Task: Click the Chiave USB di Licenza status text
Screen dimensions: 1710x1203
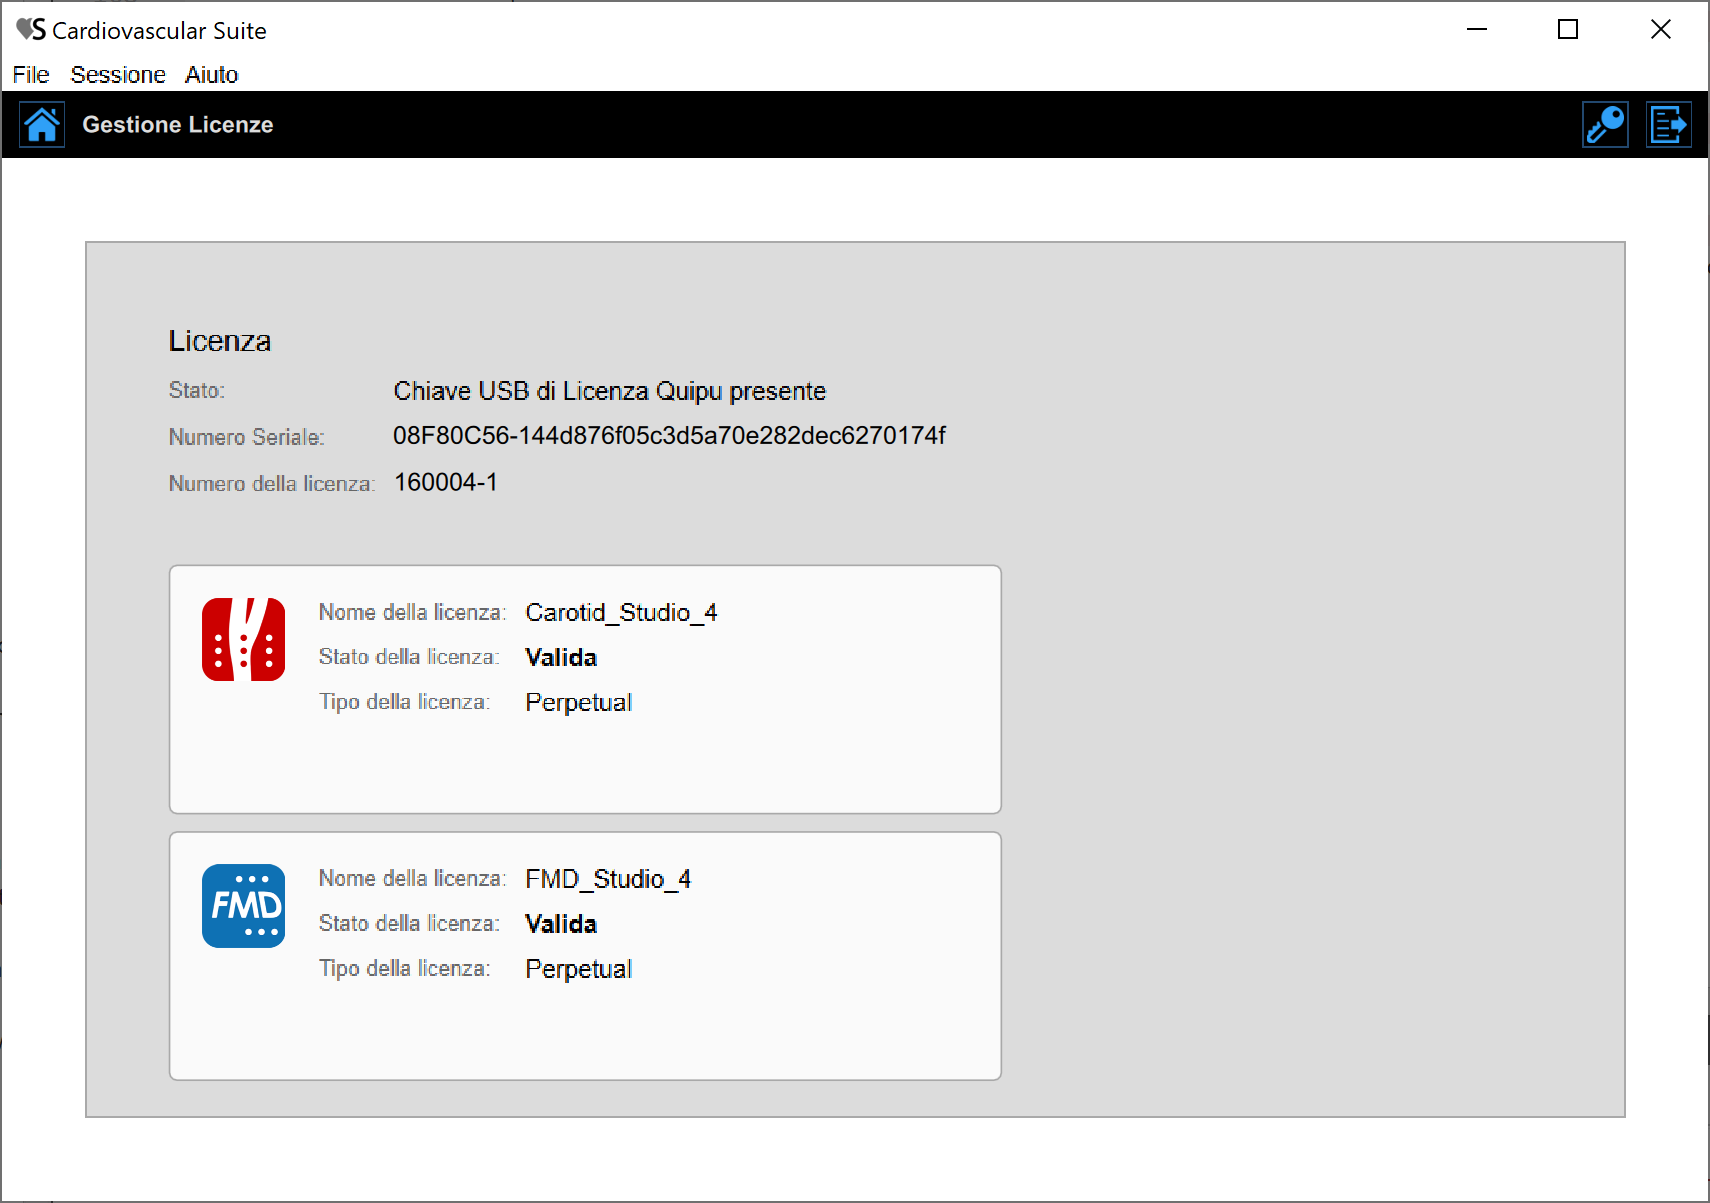Action: (x=609, y=391)
